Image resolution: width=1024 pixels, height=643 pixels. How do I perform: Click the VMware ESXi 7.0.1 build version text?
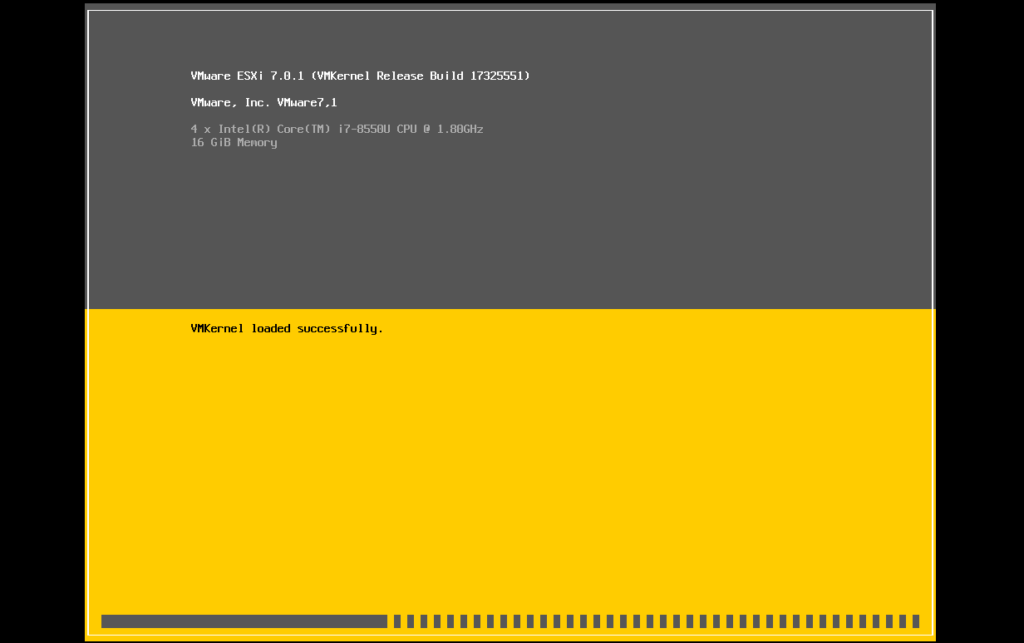point(360,76)
